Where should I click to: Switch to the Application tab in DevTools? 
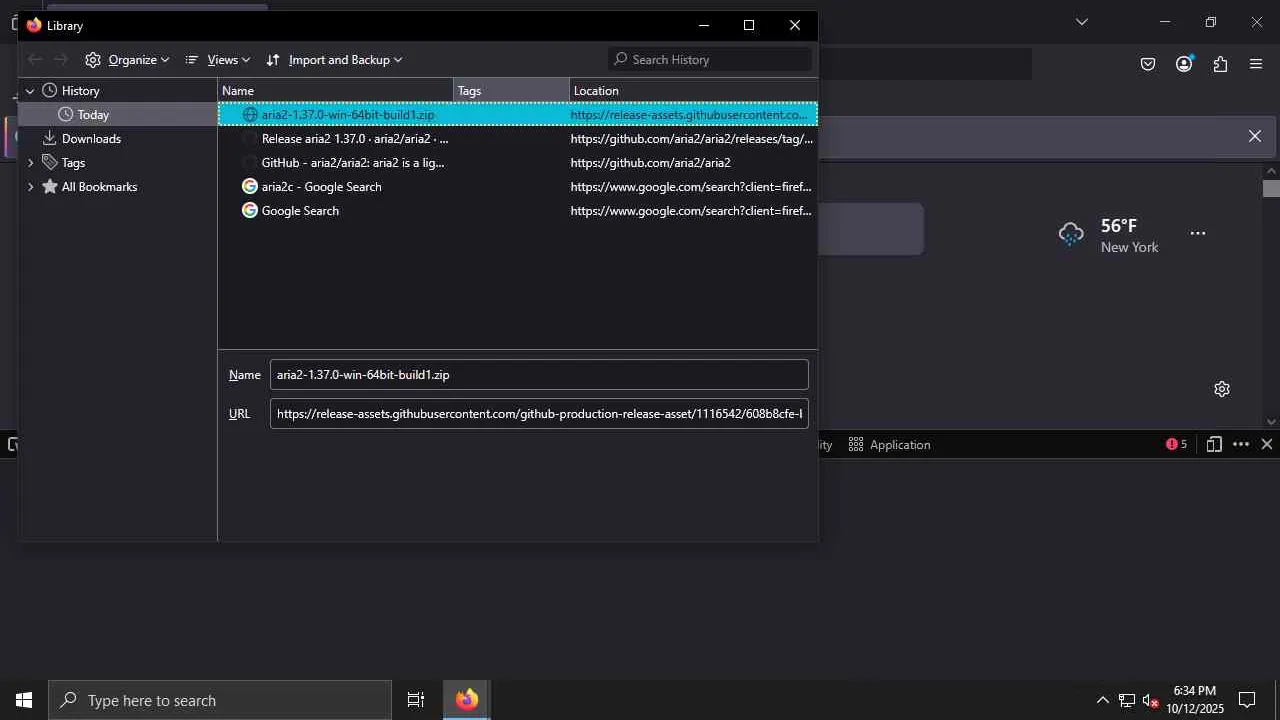889,445
